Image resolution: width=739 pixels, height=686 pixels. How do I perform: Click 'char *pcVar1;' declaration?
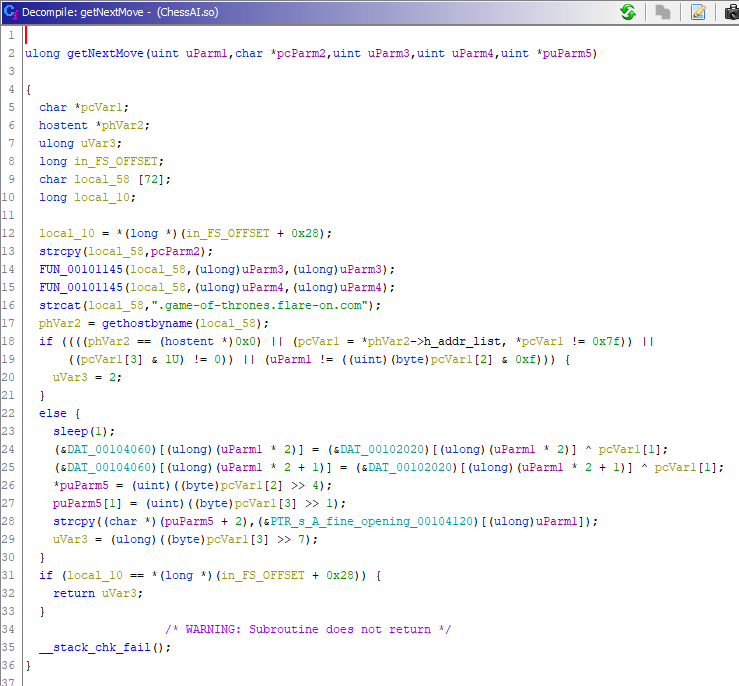pos(83,107)
